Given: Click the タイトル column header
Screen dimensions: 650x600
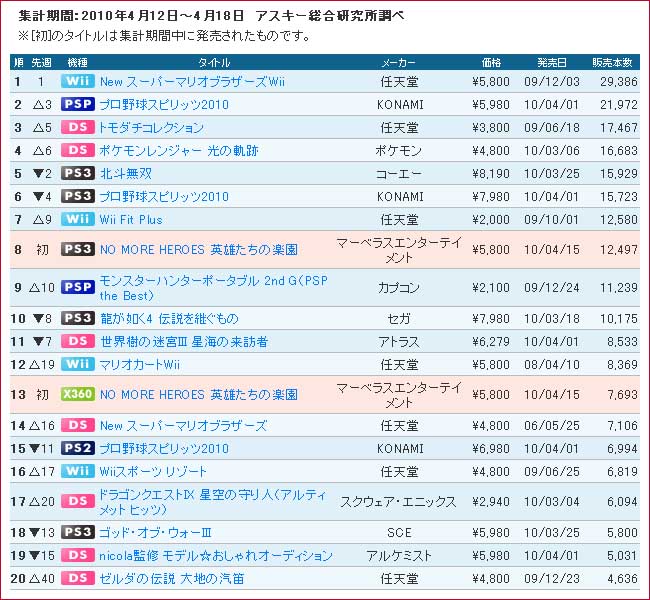Looking at the screenshot, I should coord(214,63).
